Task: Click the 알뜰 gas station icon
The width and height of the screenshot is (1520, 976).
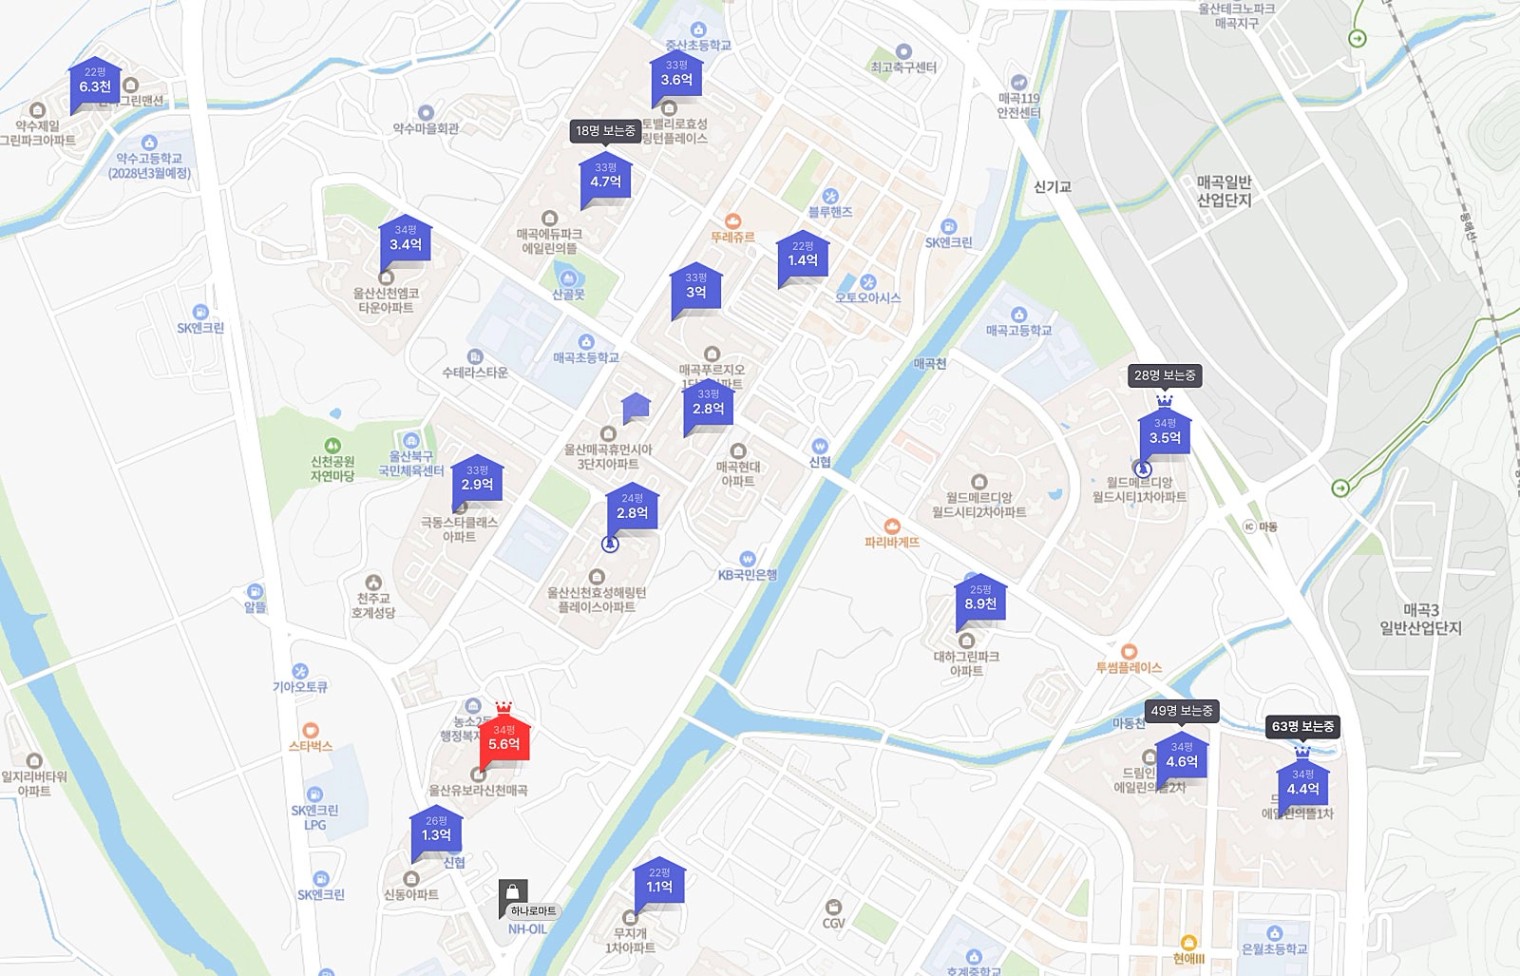Action: [x=255, y=591]
